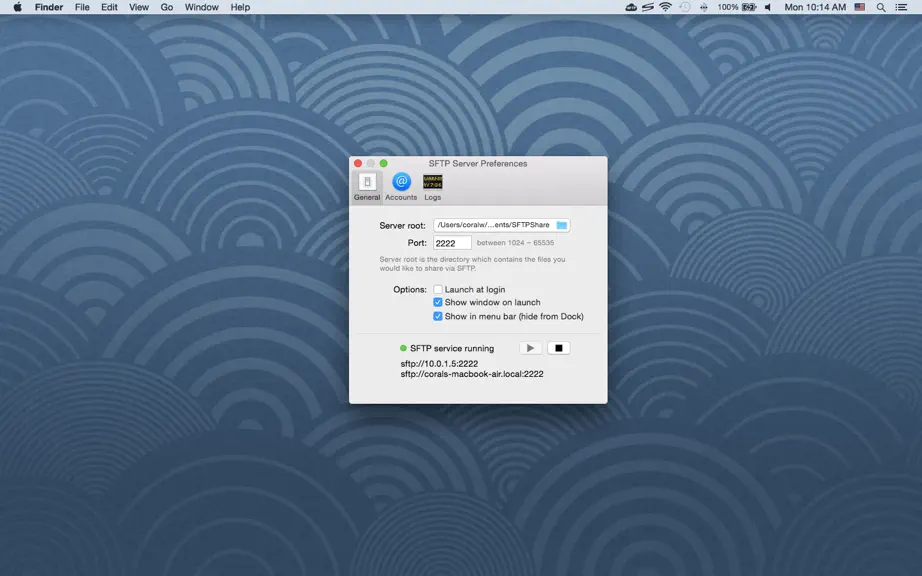Open the Apple menu

coord(18,7)
